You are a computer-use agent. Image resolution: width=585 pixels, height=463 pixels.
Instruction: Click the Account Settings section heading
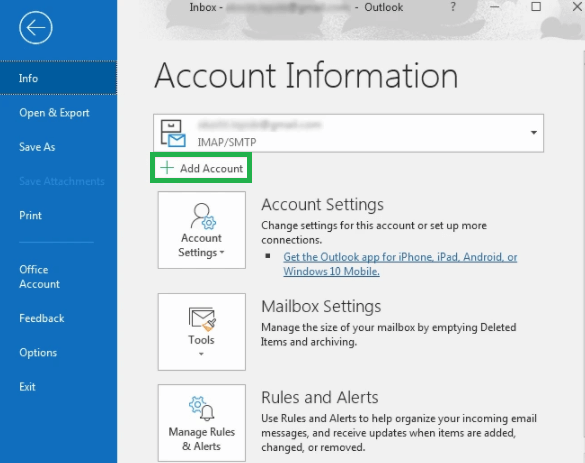[322, 204]
